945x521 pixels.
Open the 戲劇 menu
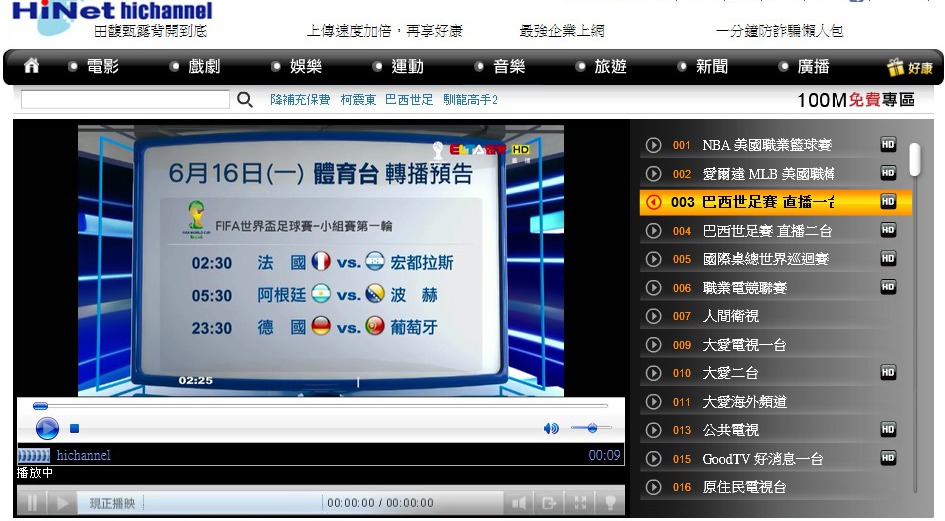point(204,66)
